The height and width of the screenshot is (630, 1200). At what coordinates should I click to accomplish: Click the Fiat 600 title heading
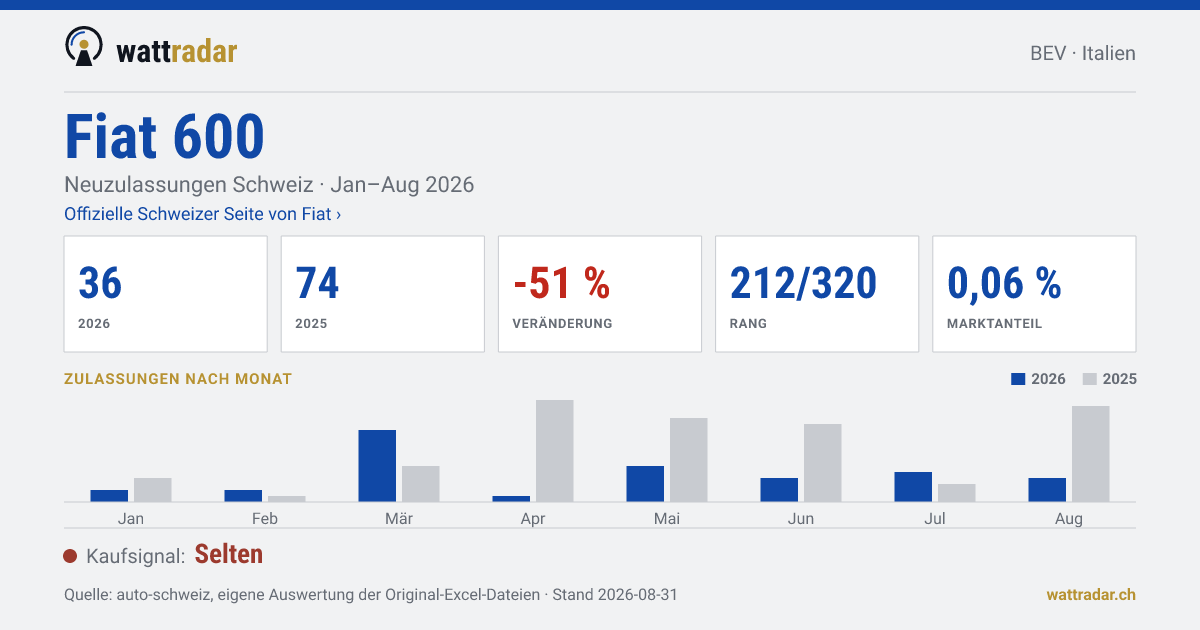coord(165,137)
